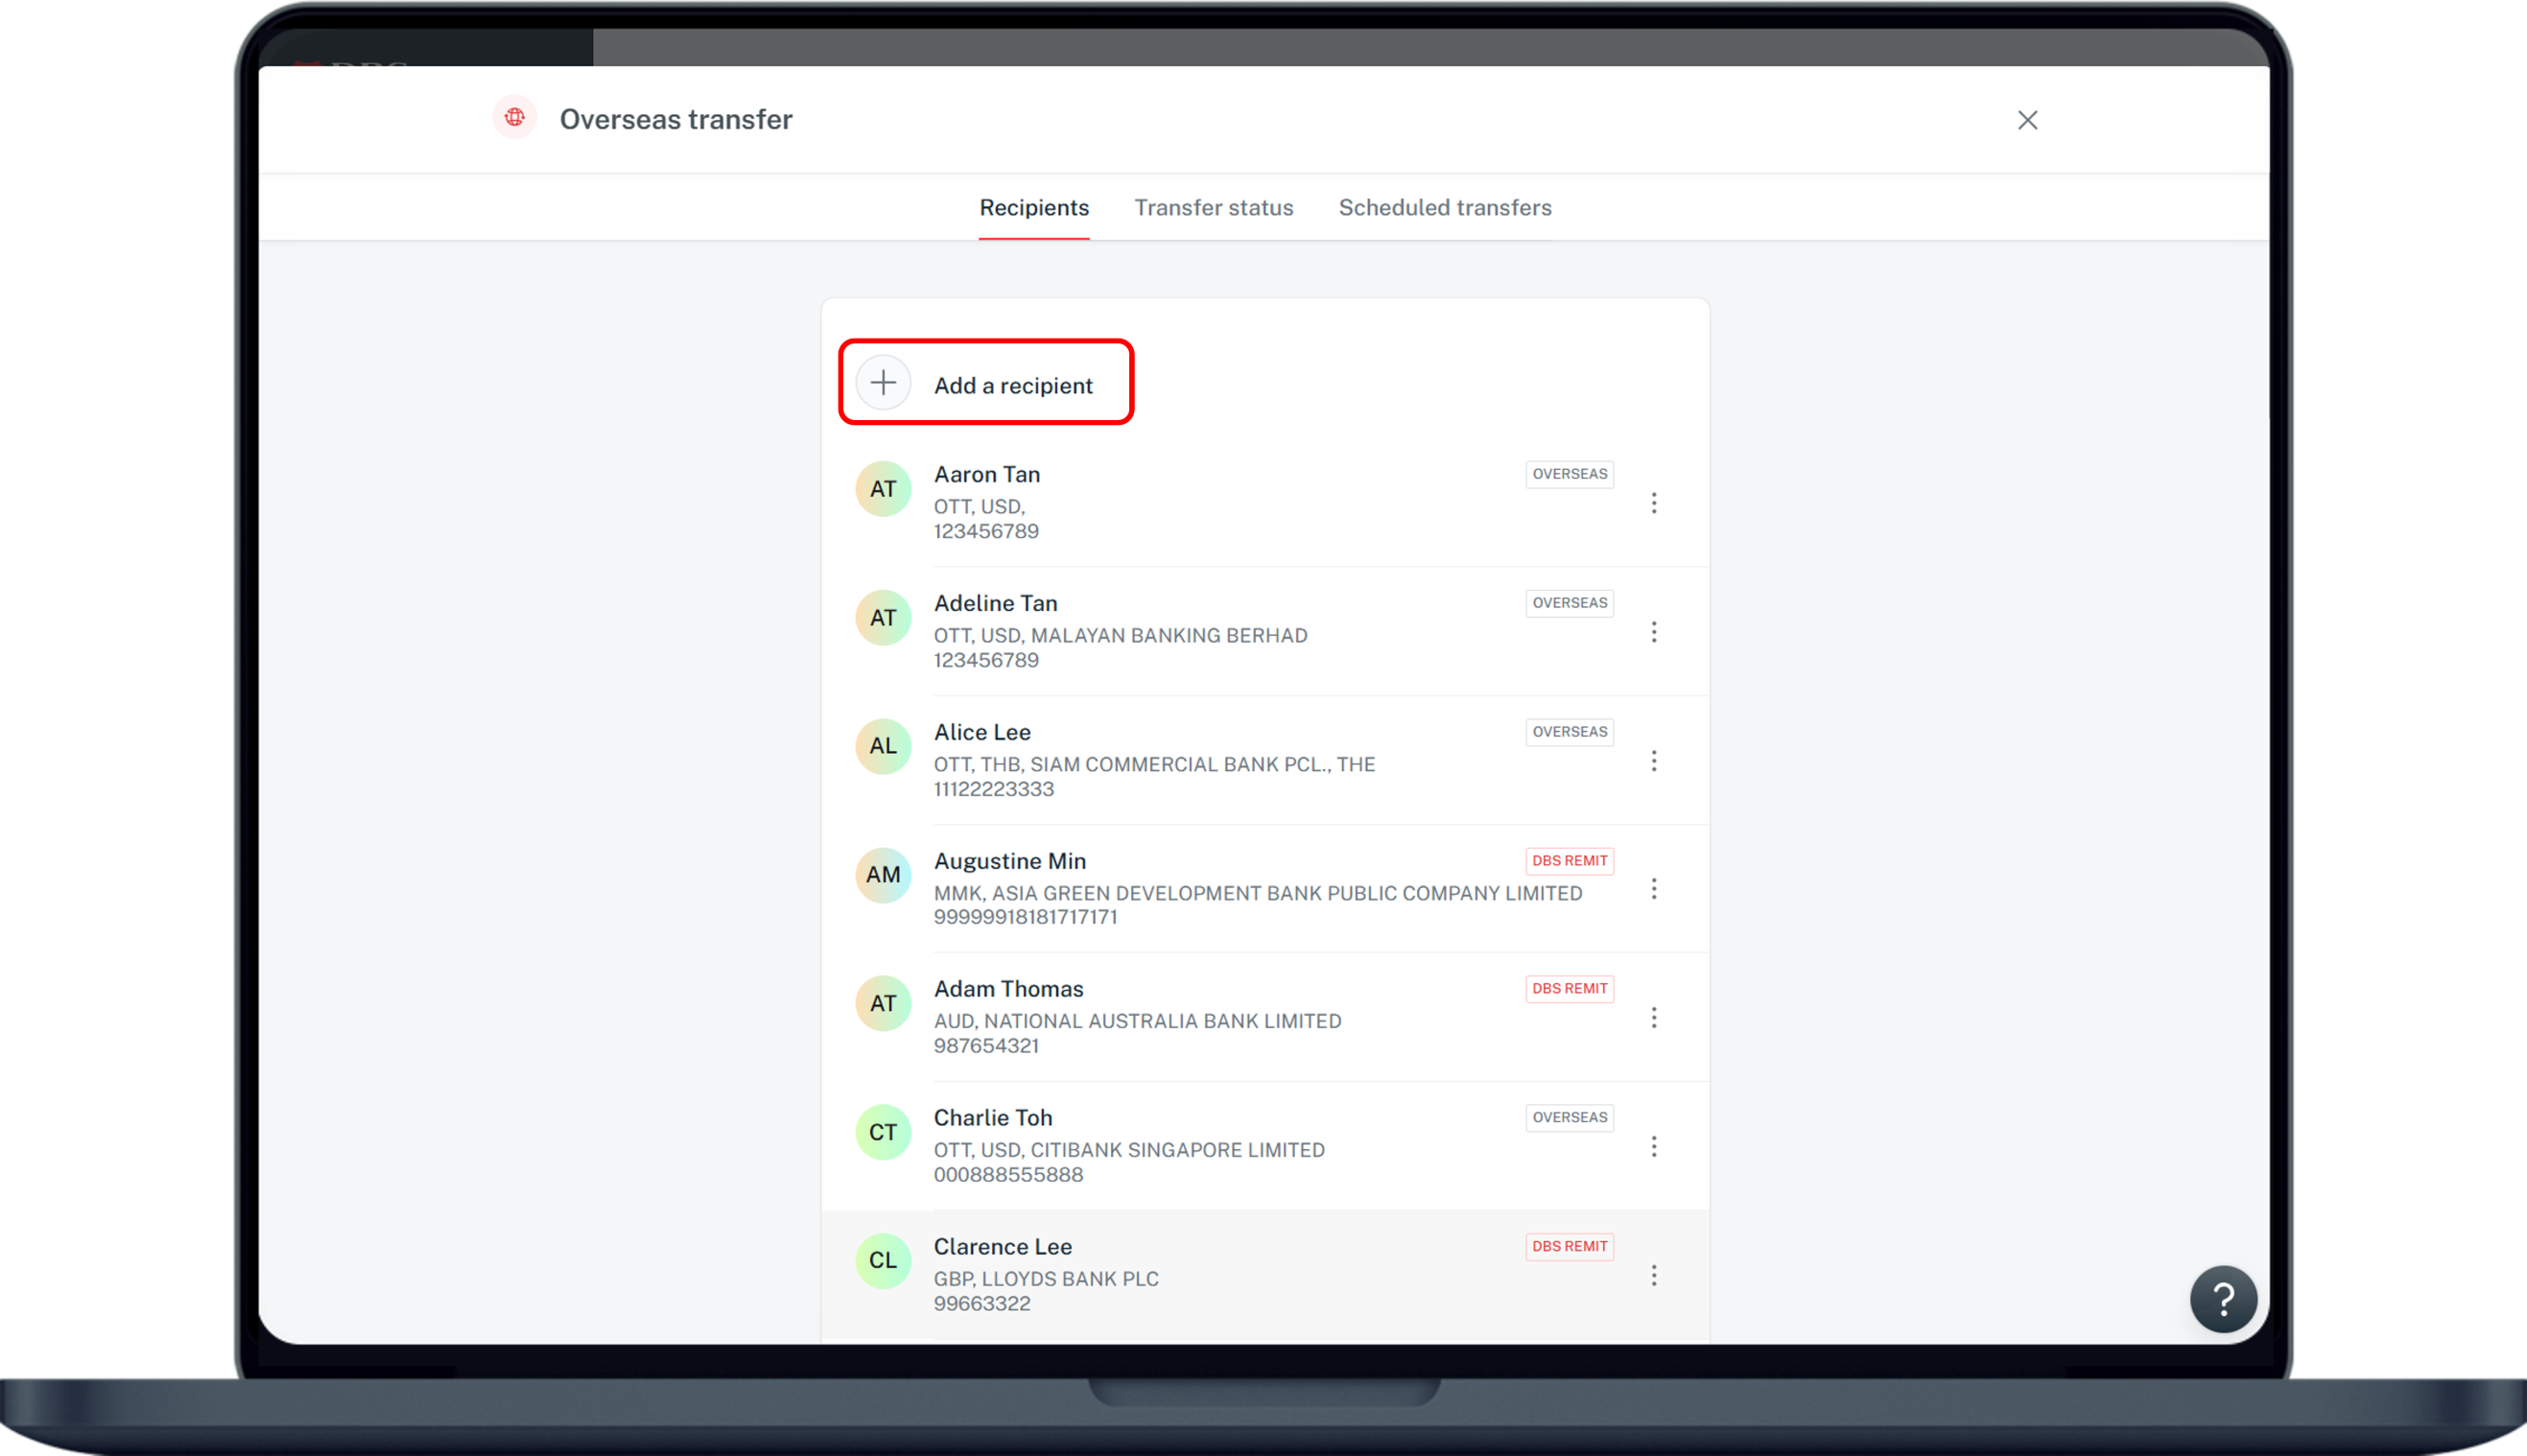Screen dimensions: 2527x1456
Task: Click the DBS REMIT badge for Adam Thomas
Action: pyautogui.click(x=1569, y=988)
